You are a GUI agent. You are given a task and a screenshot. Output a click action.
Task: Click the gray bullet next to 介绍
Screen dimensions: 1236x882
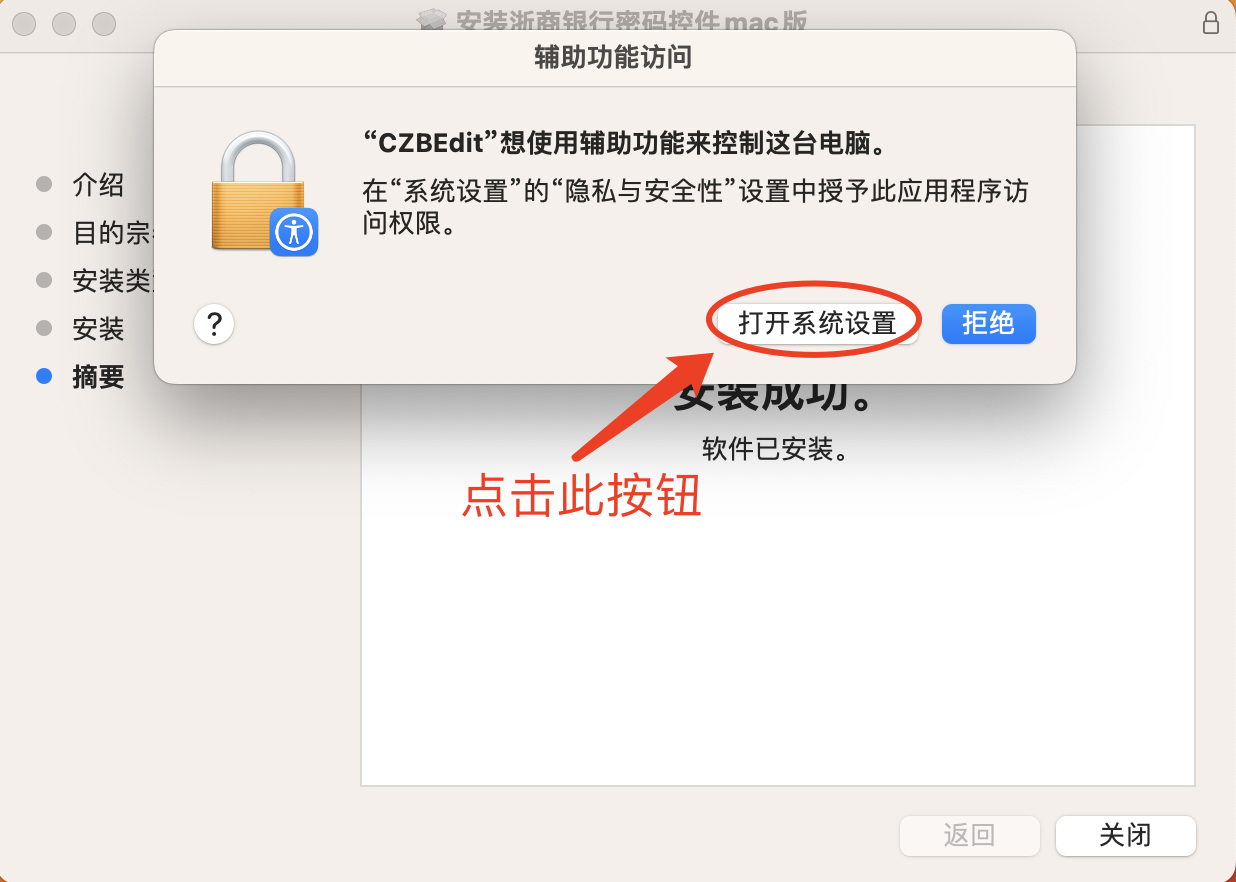44,183
